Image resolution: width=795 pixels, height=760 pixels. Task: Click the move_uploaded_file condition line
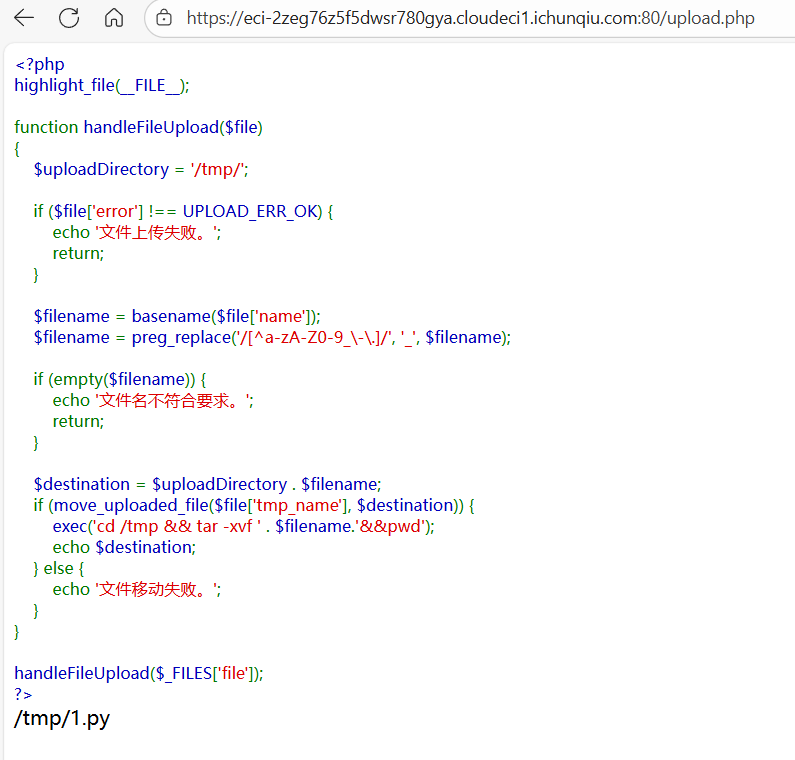pyautogui.click(x=254, y=505)
